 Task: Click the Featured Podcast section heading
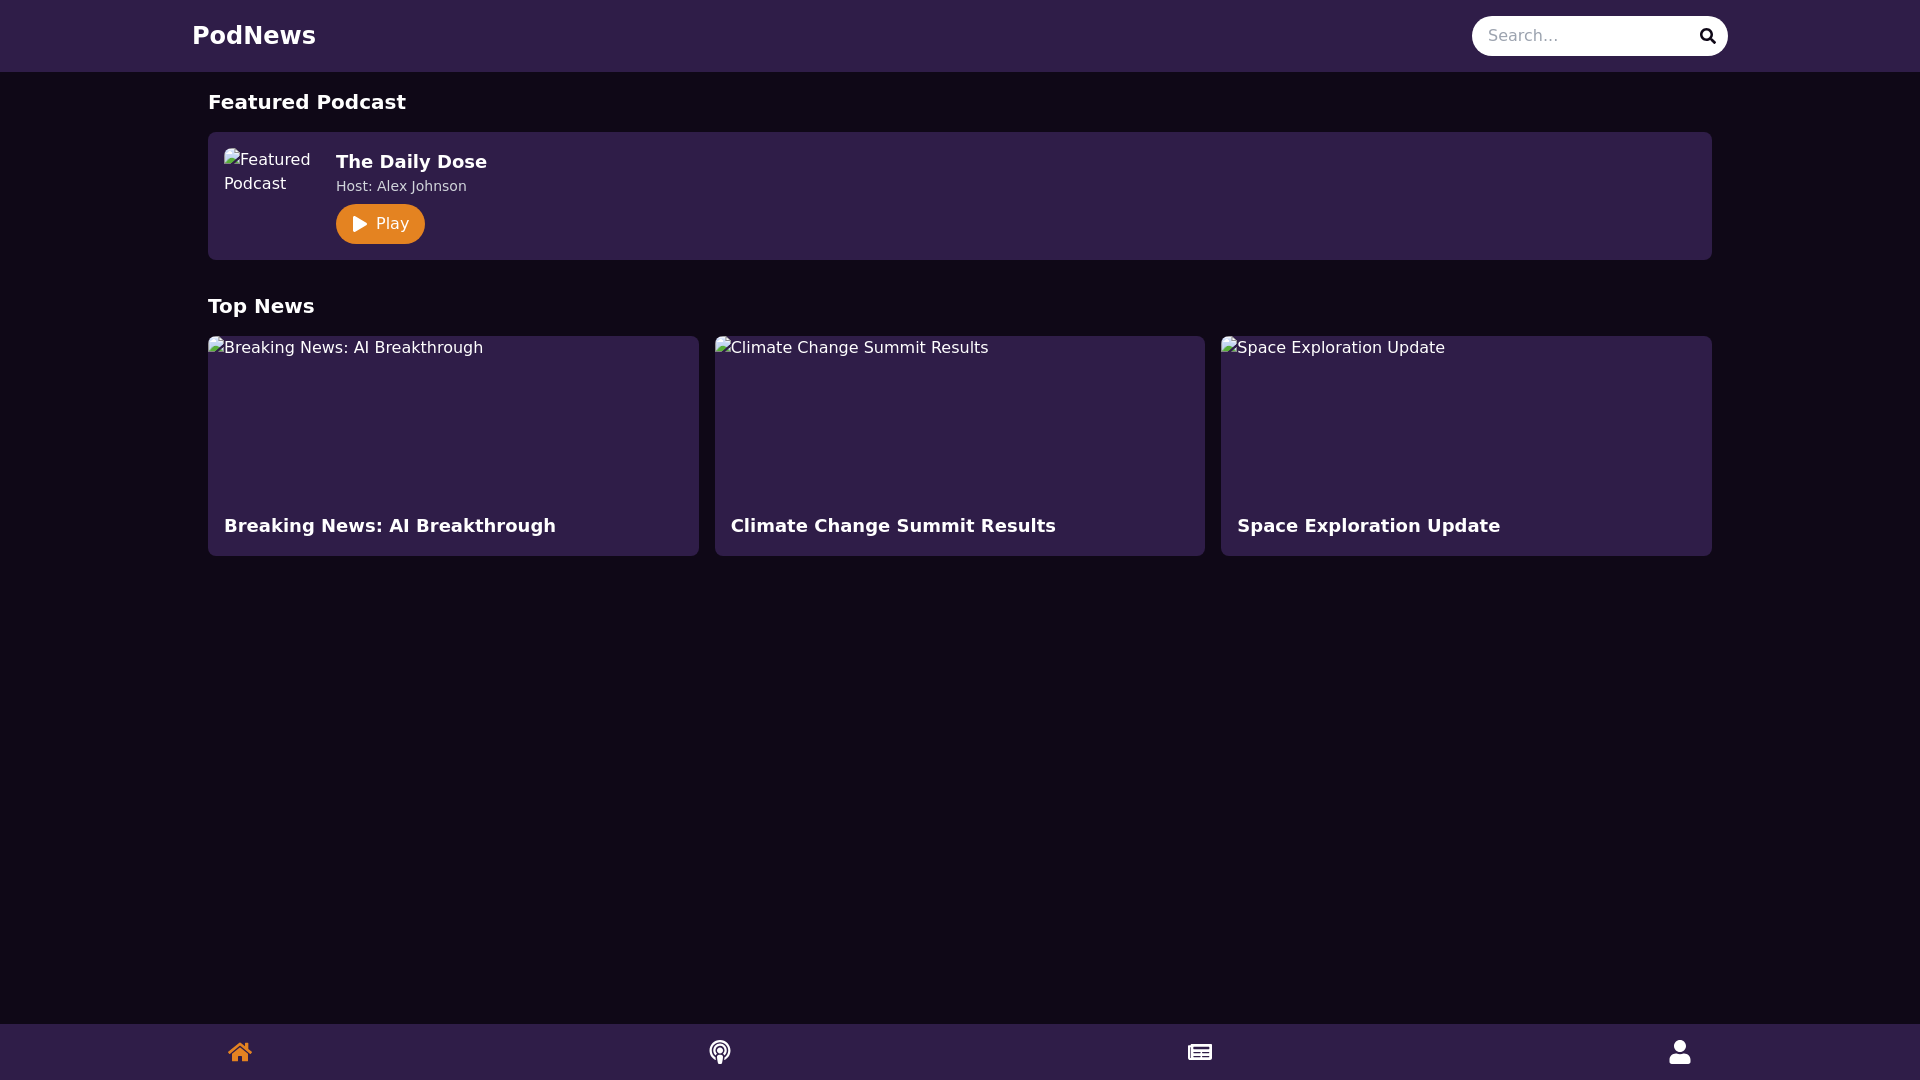click(306, 101)
